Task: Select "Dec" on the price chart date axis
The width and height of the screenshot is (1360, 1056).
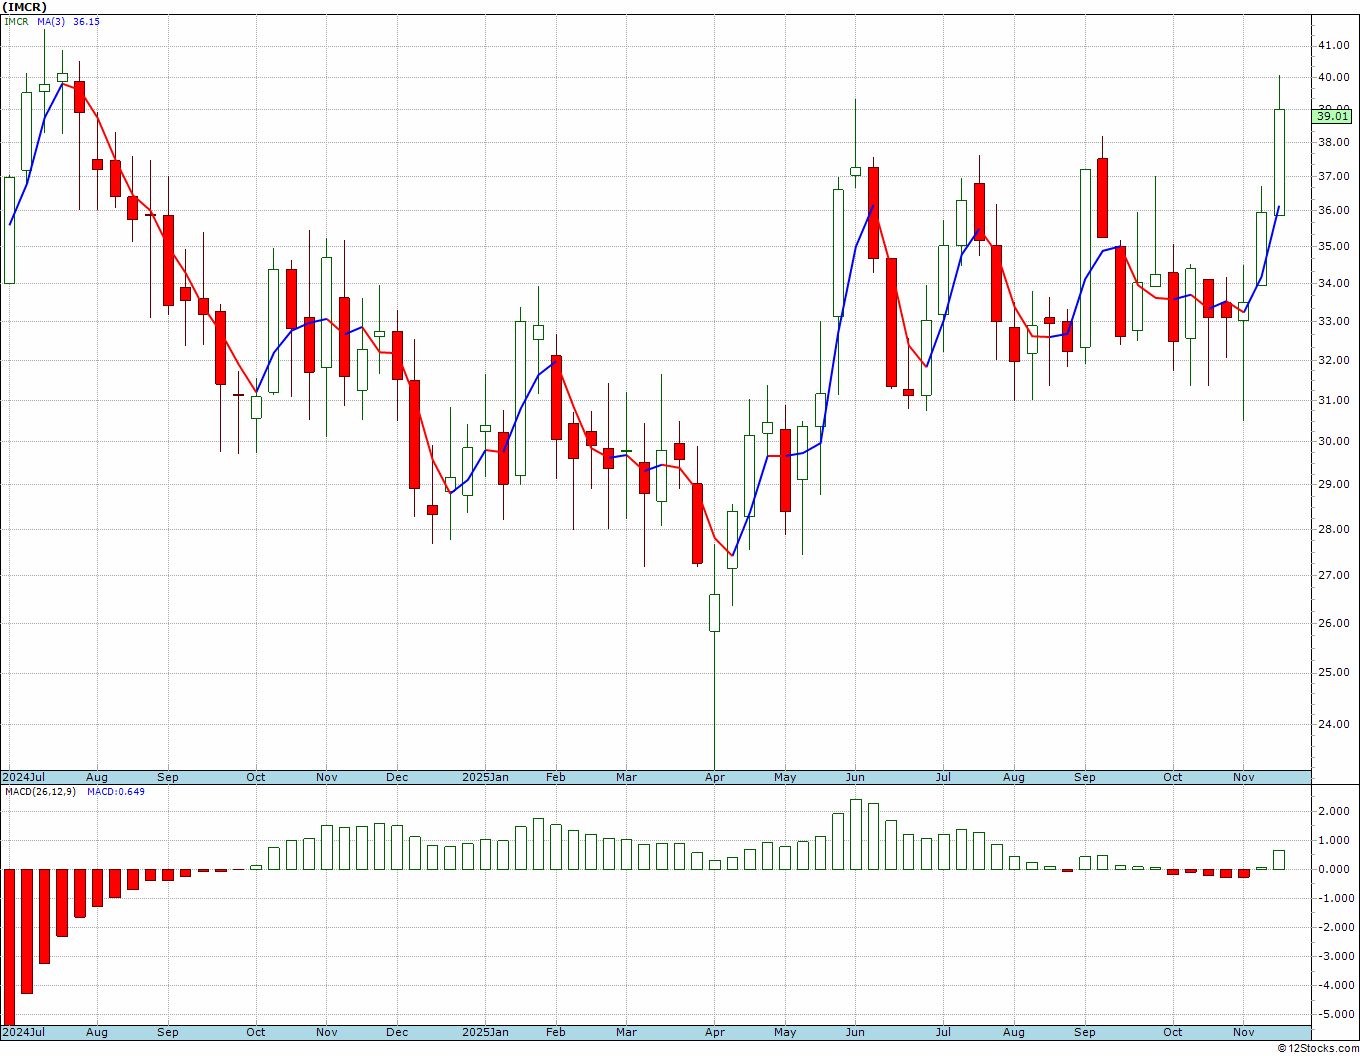Action: pos(397,777)
